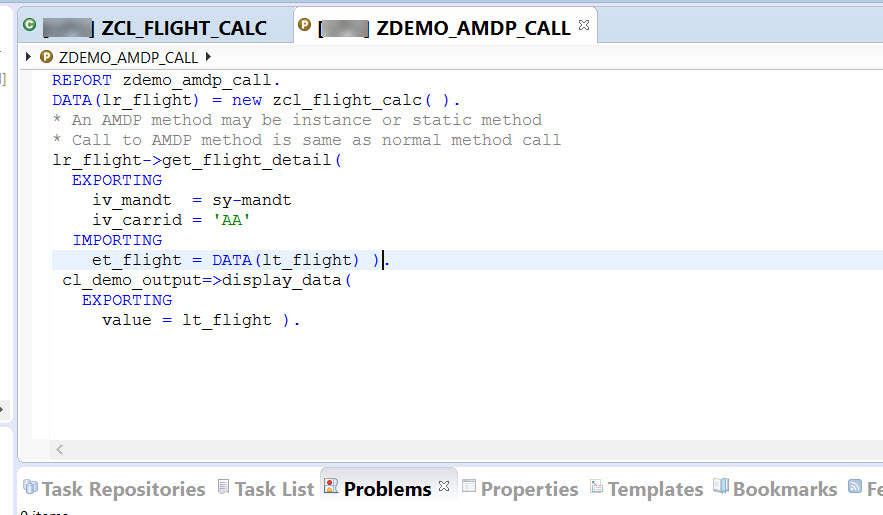Expand the breadcrumb arrow before ZDEMO_AMDP_CALL
The height and width of the screenshot is (515, 883).
pyautogui.click(x=28, y=57)
